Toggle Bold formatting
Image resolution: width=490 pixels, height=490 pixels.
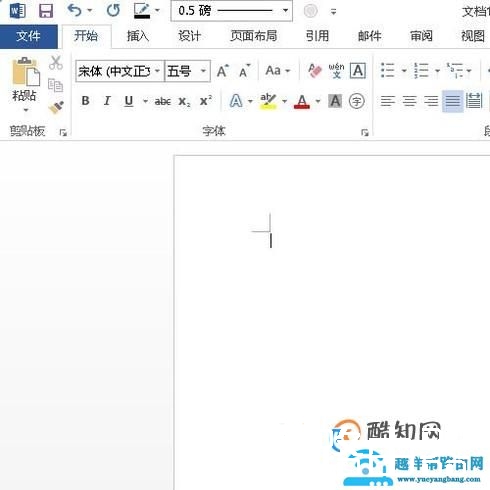tap(85, 101)
